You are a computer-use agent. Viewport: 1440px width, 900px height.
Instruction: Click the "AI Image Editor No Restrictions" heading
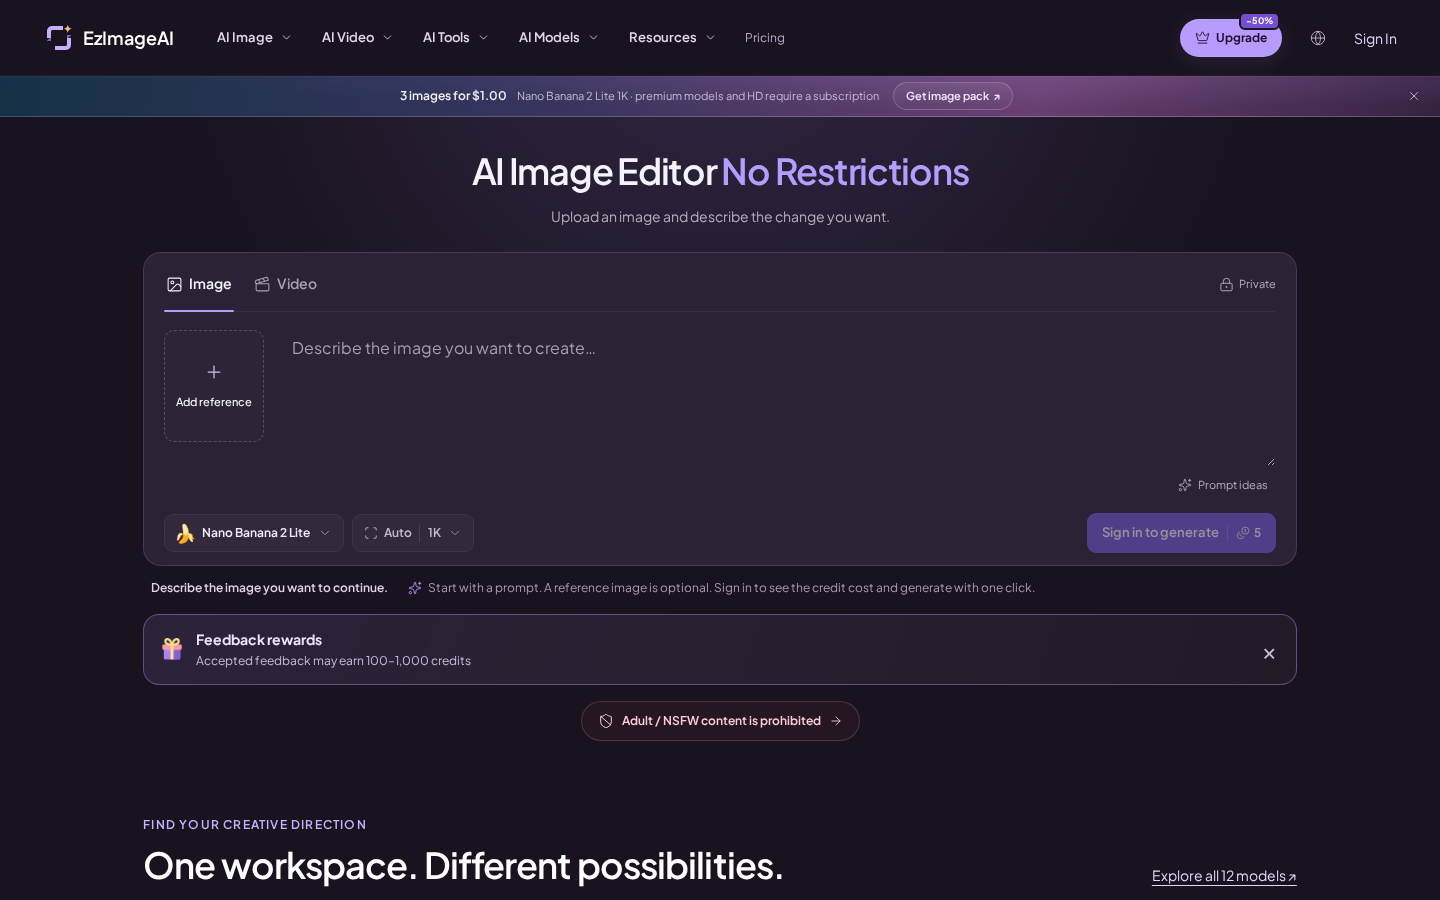click(720, 172)
